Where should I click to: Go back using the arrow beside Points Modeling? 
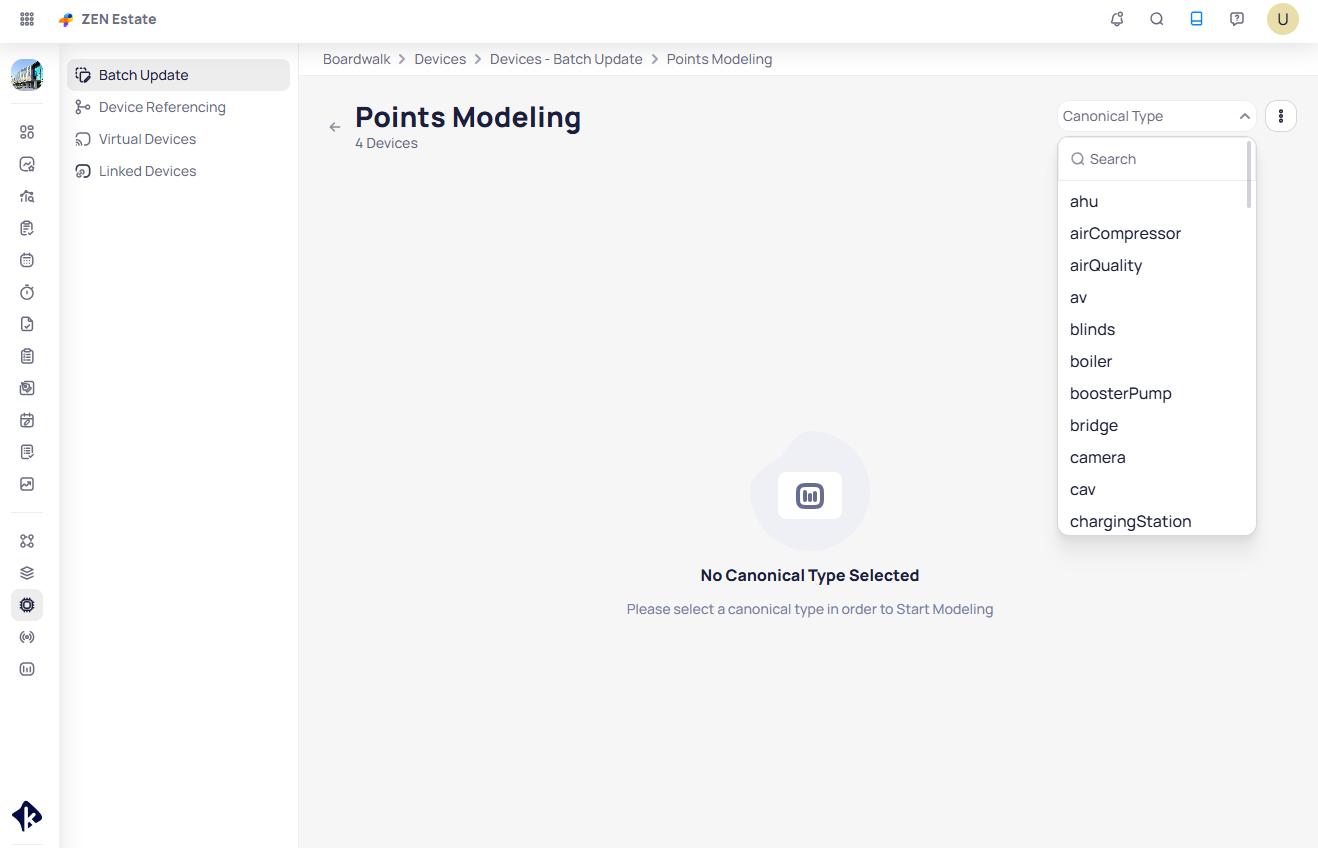tap(335, 127)
